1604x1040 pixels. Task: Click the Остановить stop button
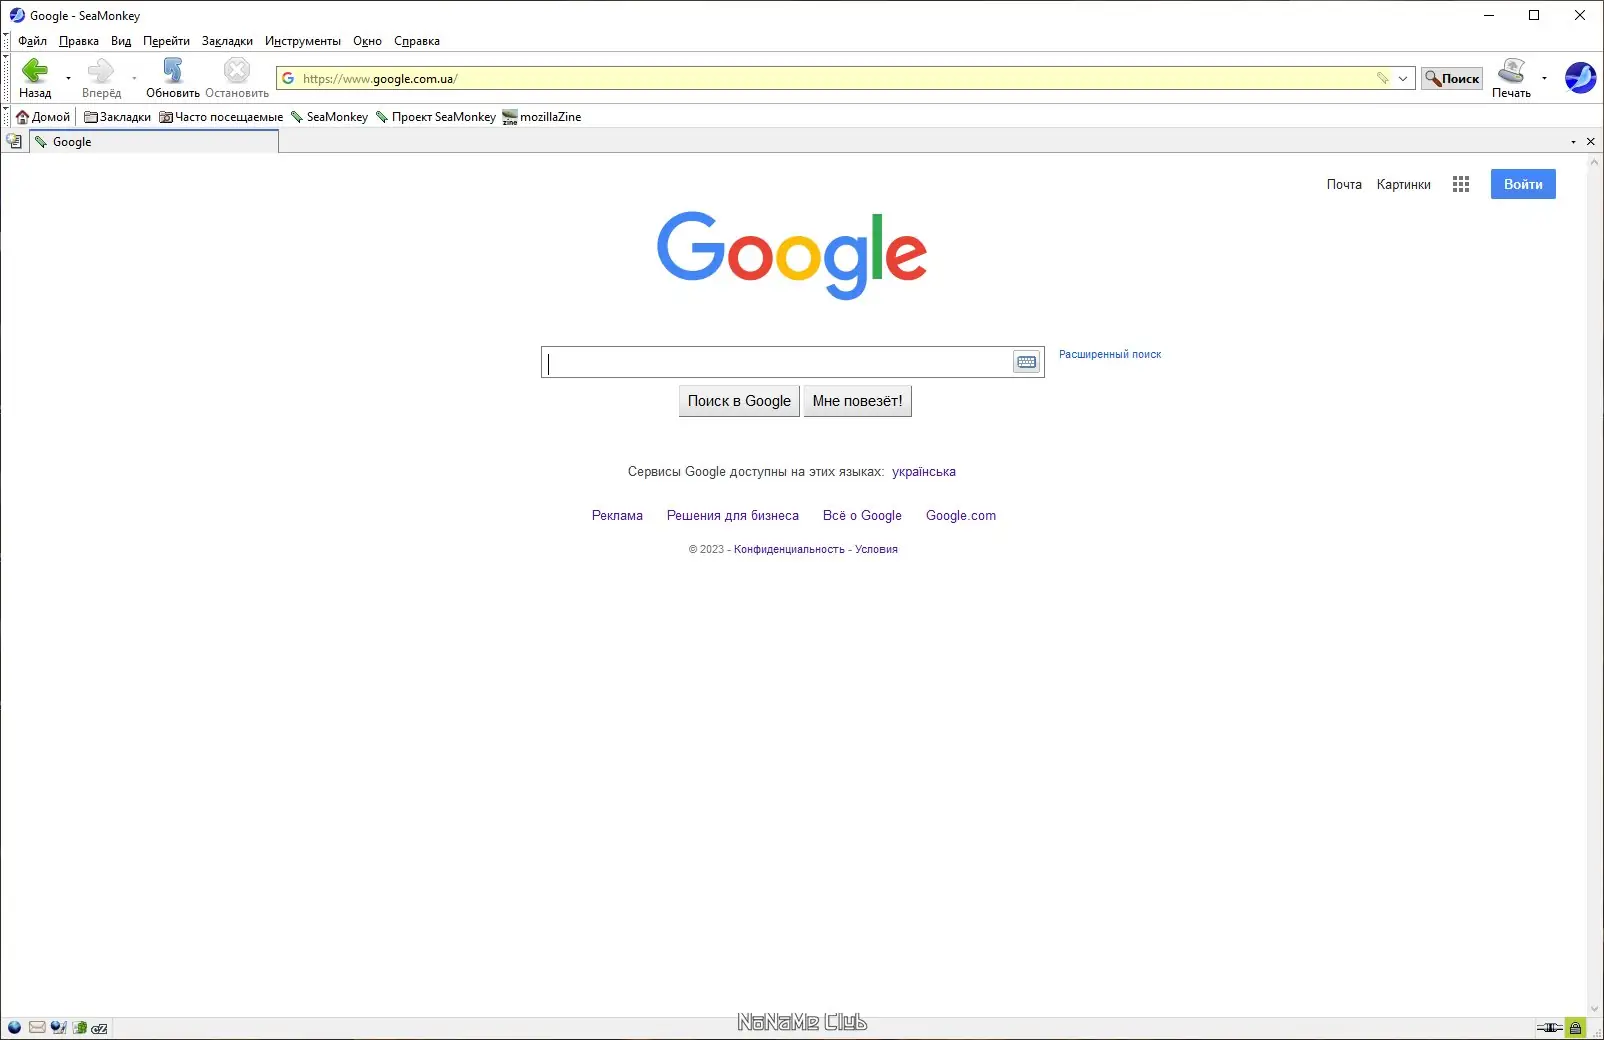237,77
